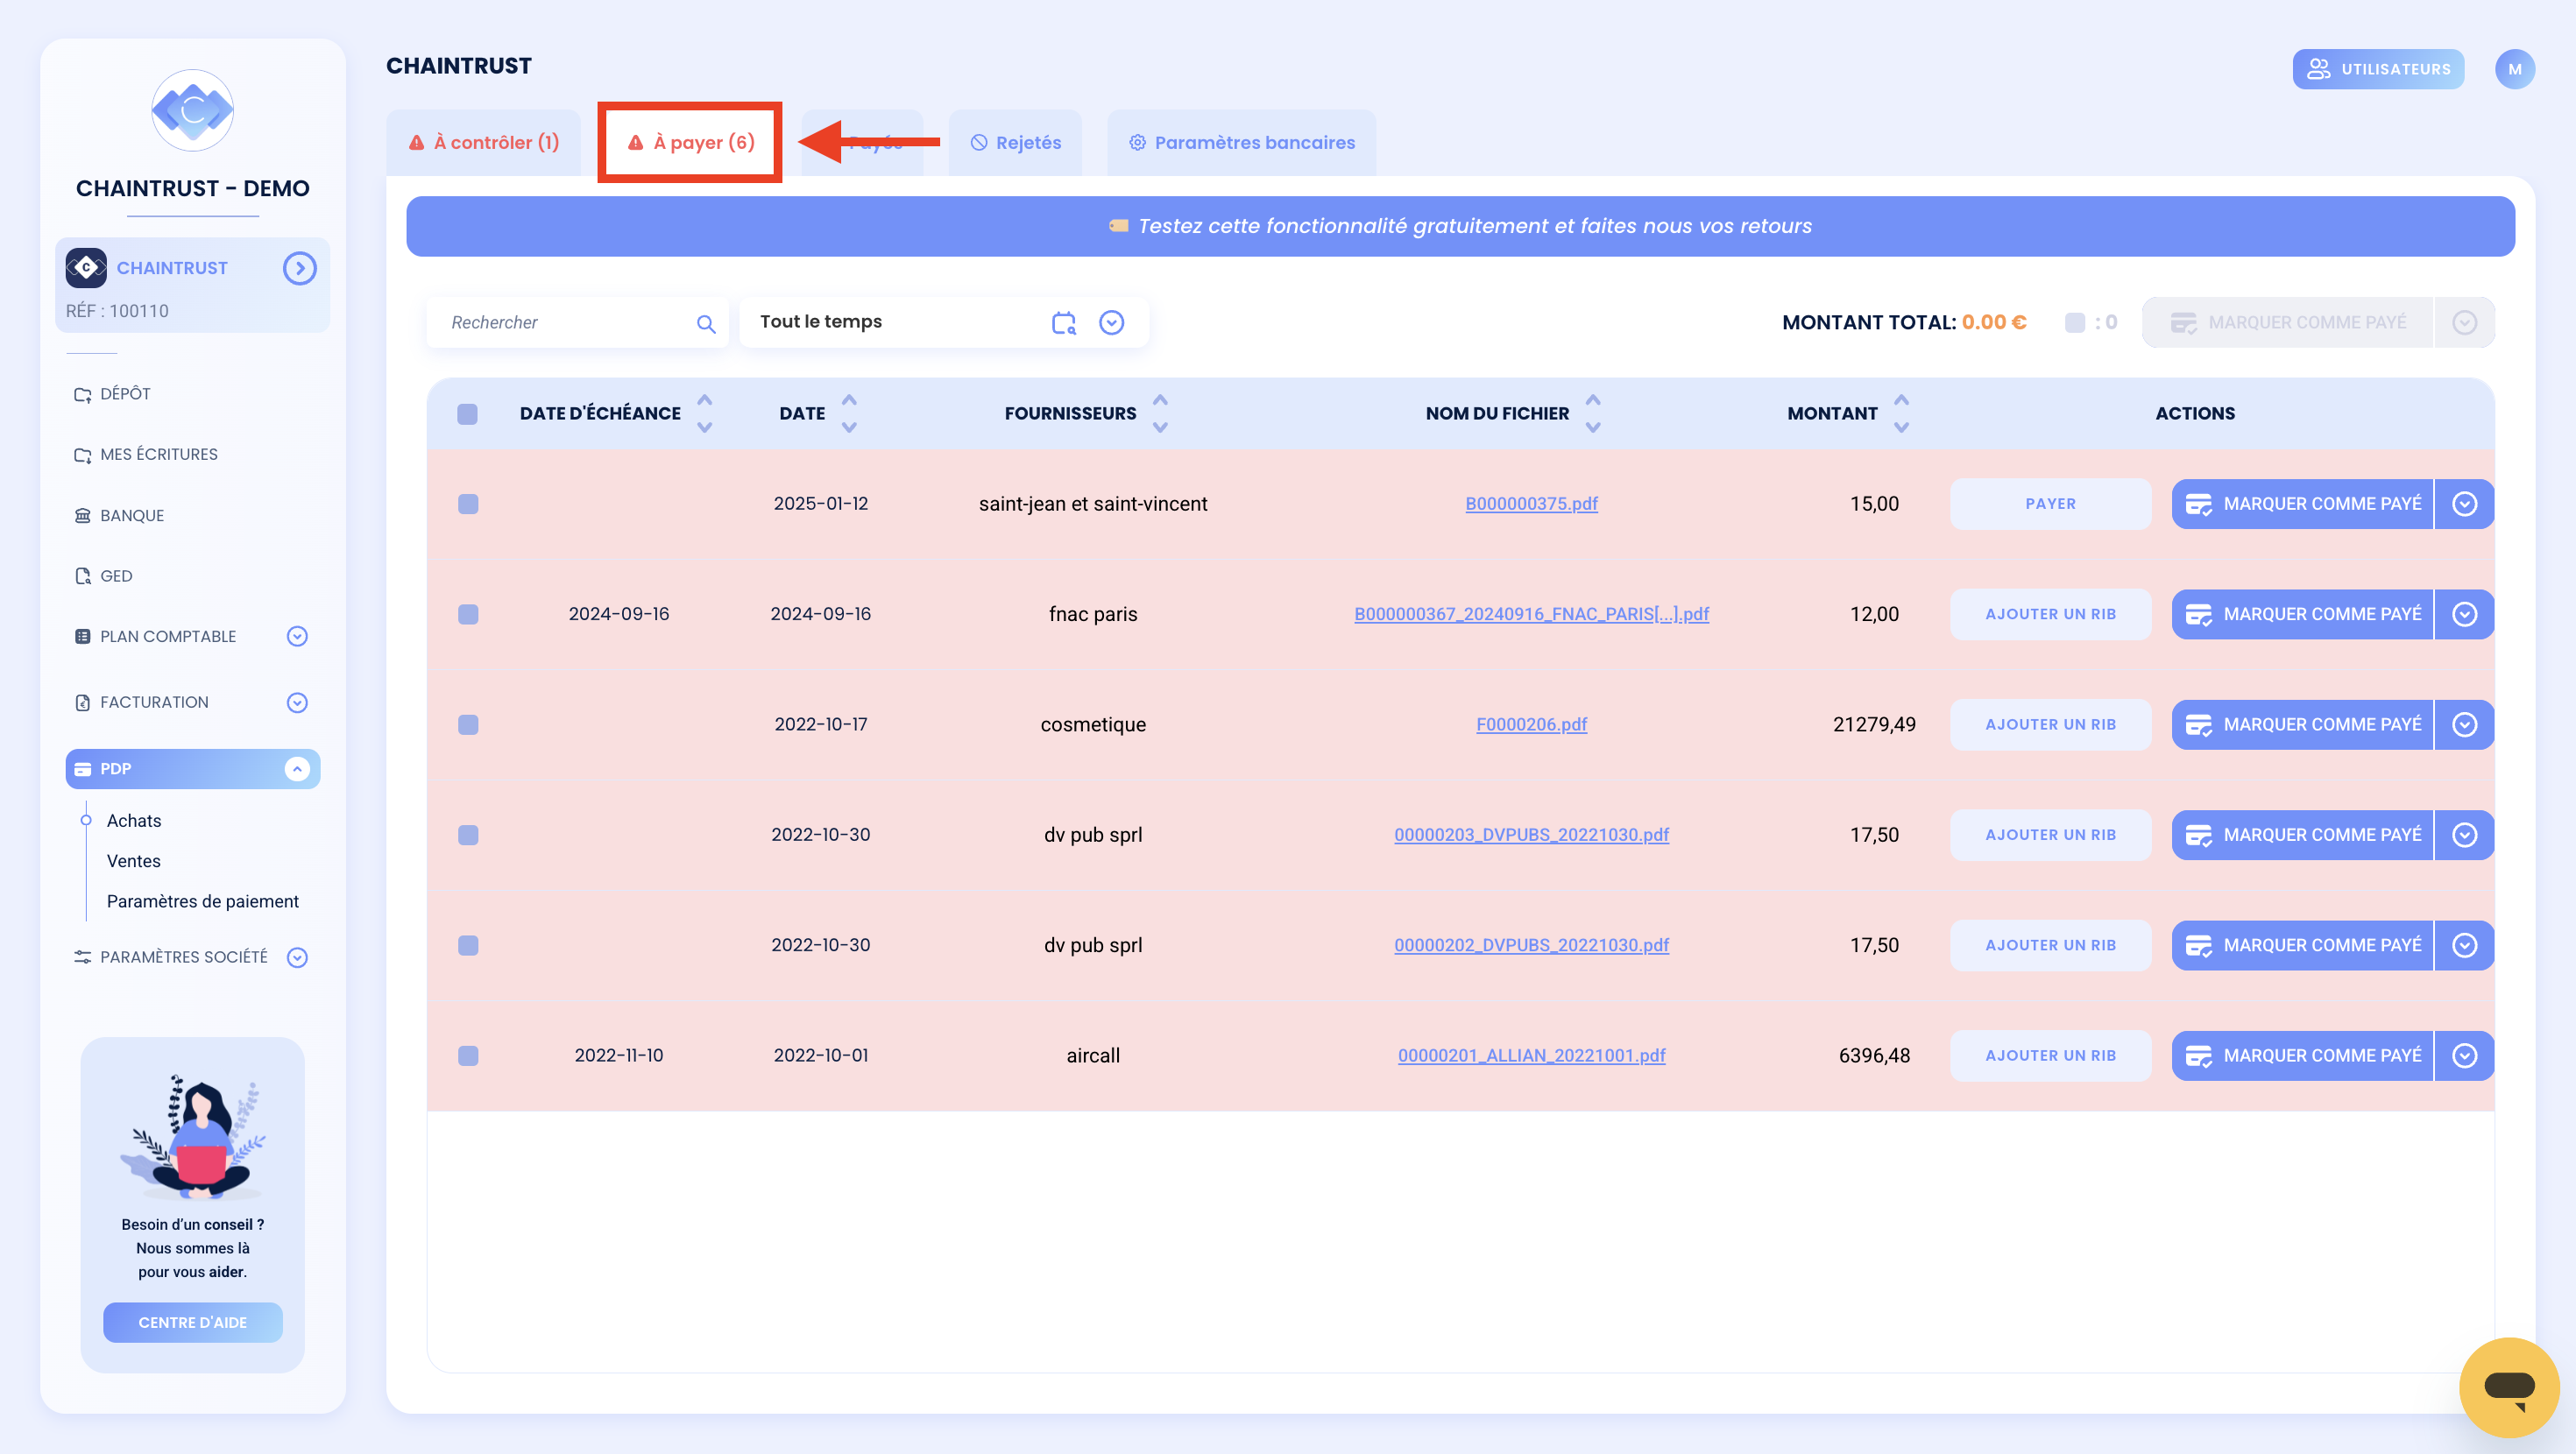Check the fnac paris row checkbox
The height and width of the screenshot is (1454, 2576).
(468, 614)
